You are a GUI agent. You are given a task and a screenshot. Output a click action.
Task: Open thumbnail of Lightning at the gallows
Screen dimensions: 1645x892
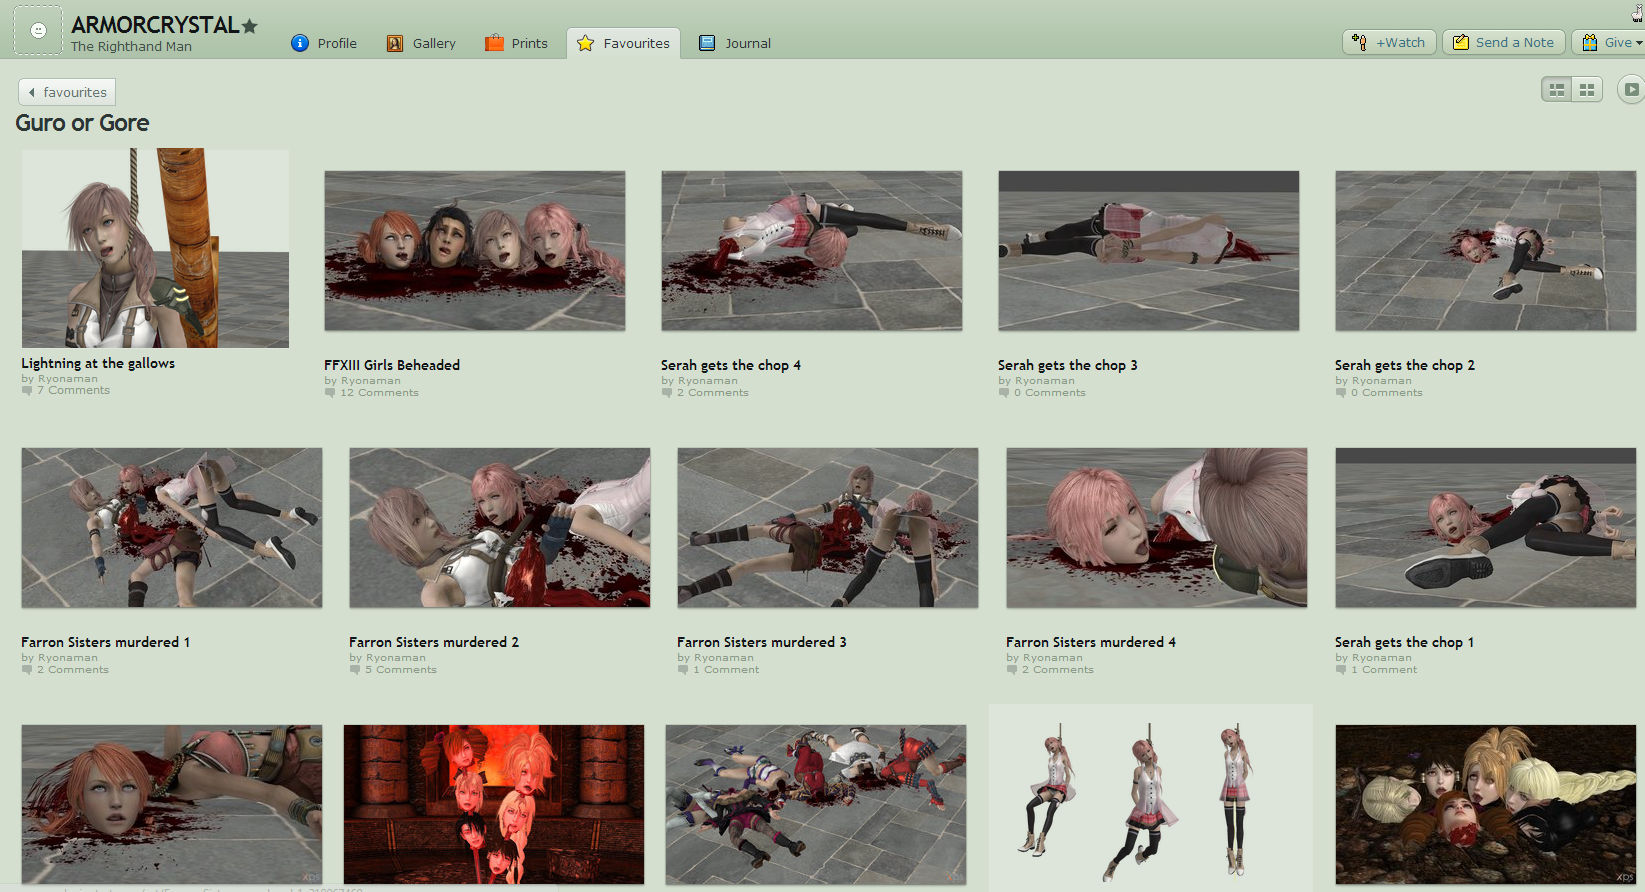tap(155, 248)
